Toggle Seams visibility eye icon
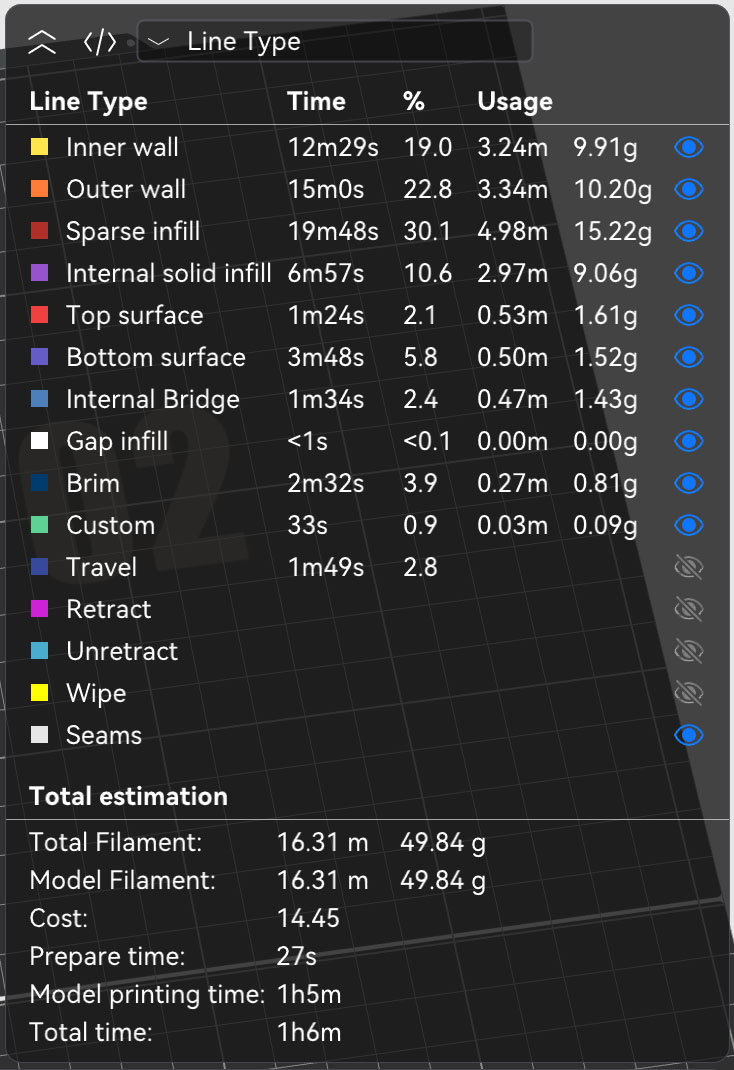This screenshot has width=734, height=1070. (x=689, y=736)
